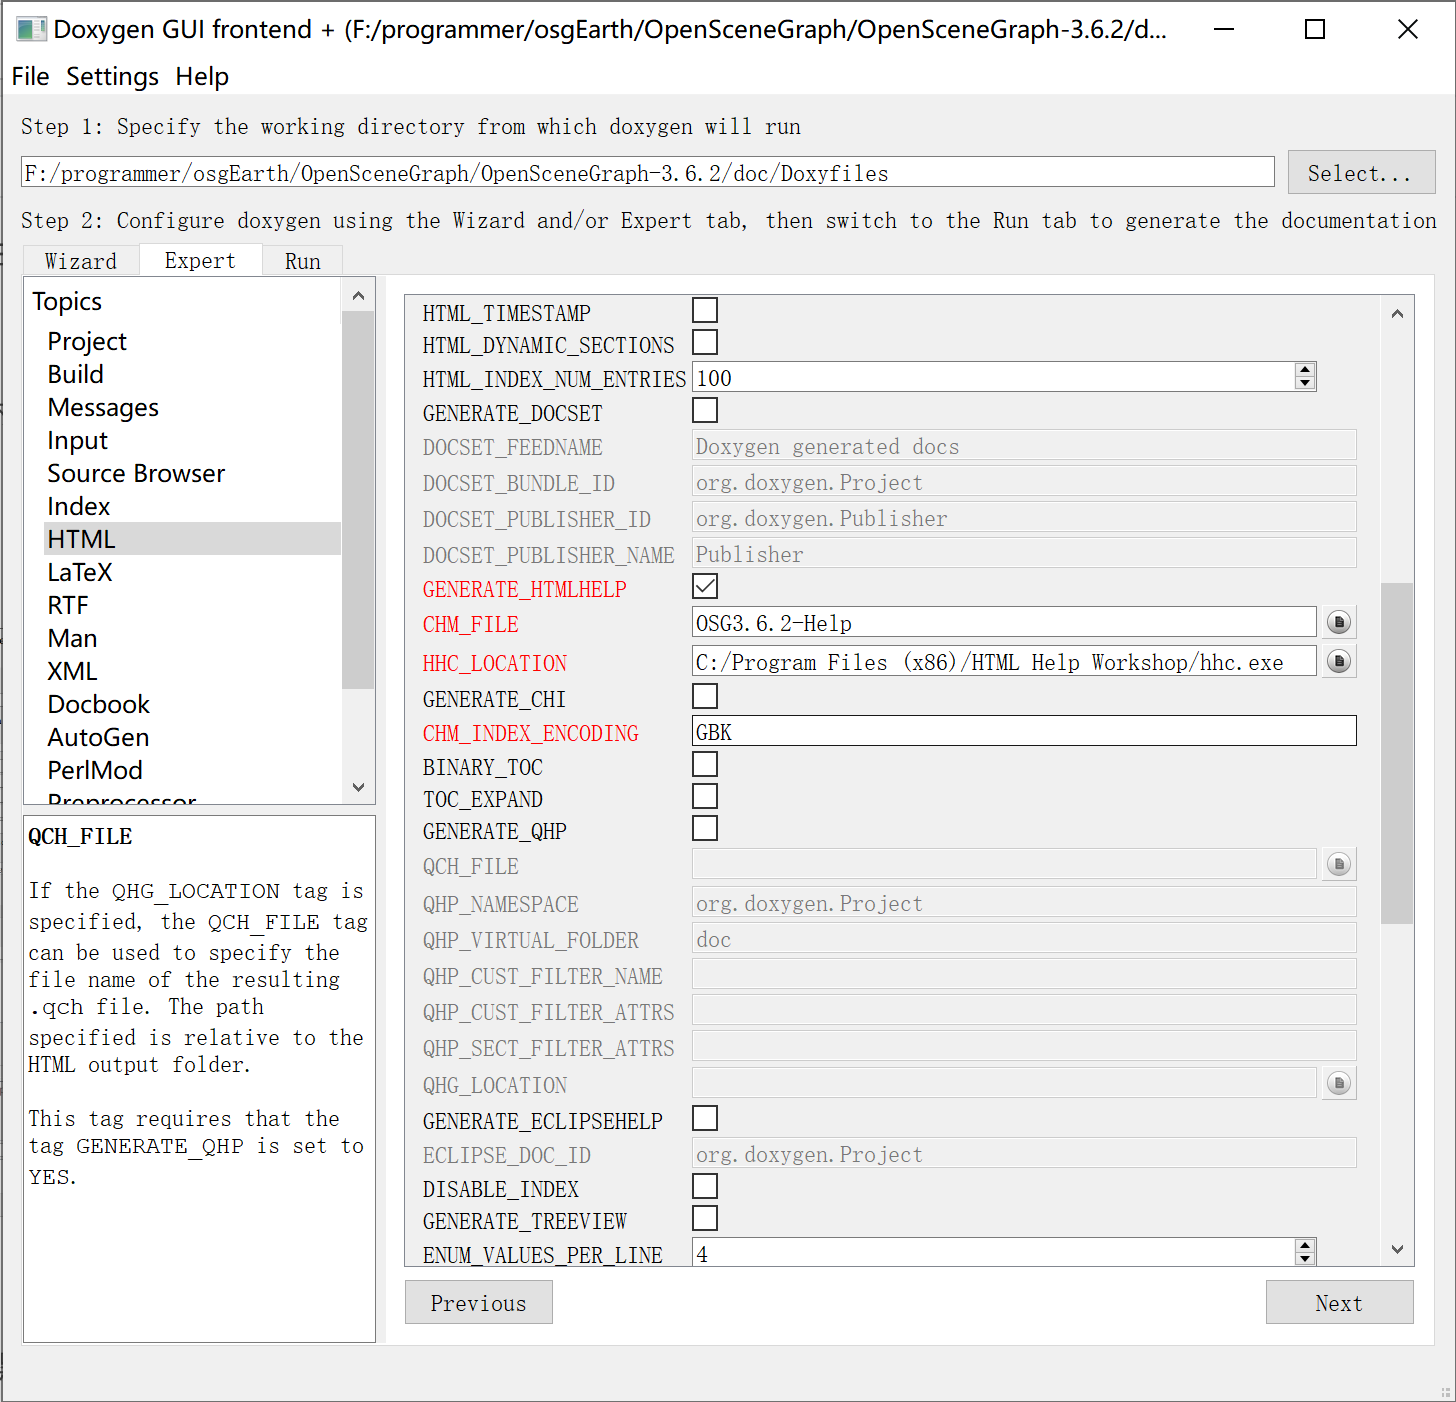The height and width of the screenshot is (1402, 1456).
Task: Click the down arrow on the Topics scrollbar
Action: click(358, 788)
